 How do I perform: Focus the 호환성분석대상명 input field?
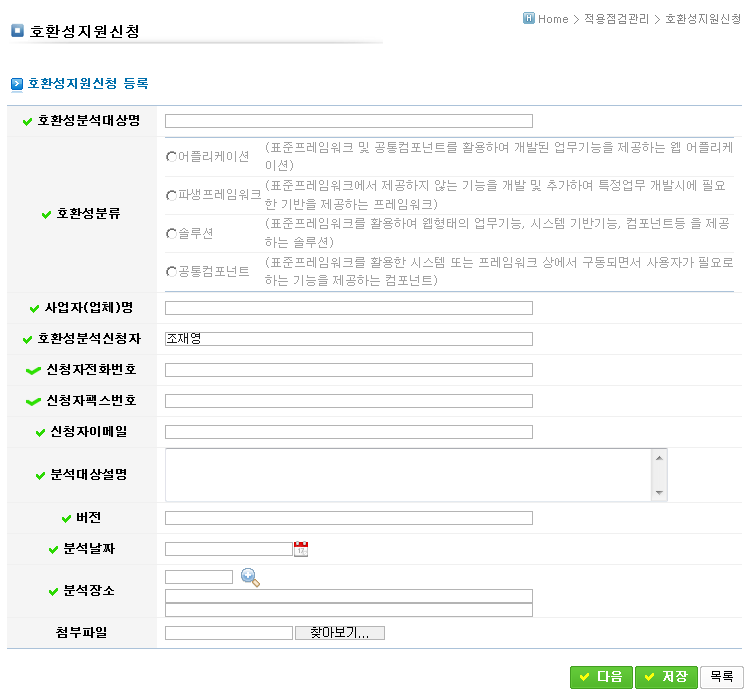coord(348,121)
